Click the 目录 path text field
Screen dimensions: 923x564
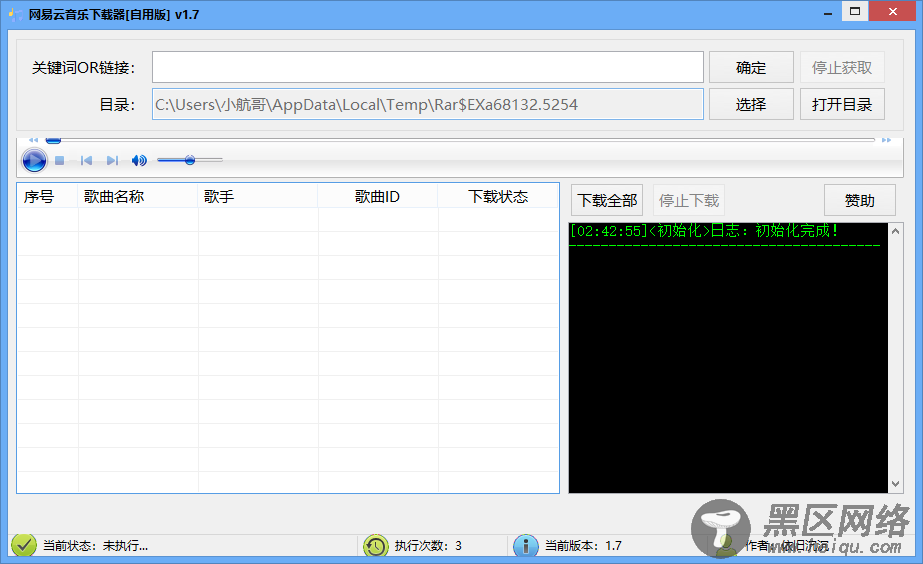coord(428,104)
